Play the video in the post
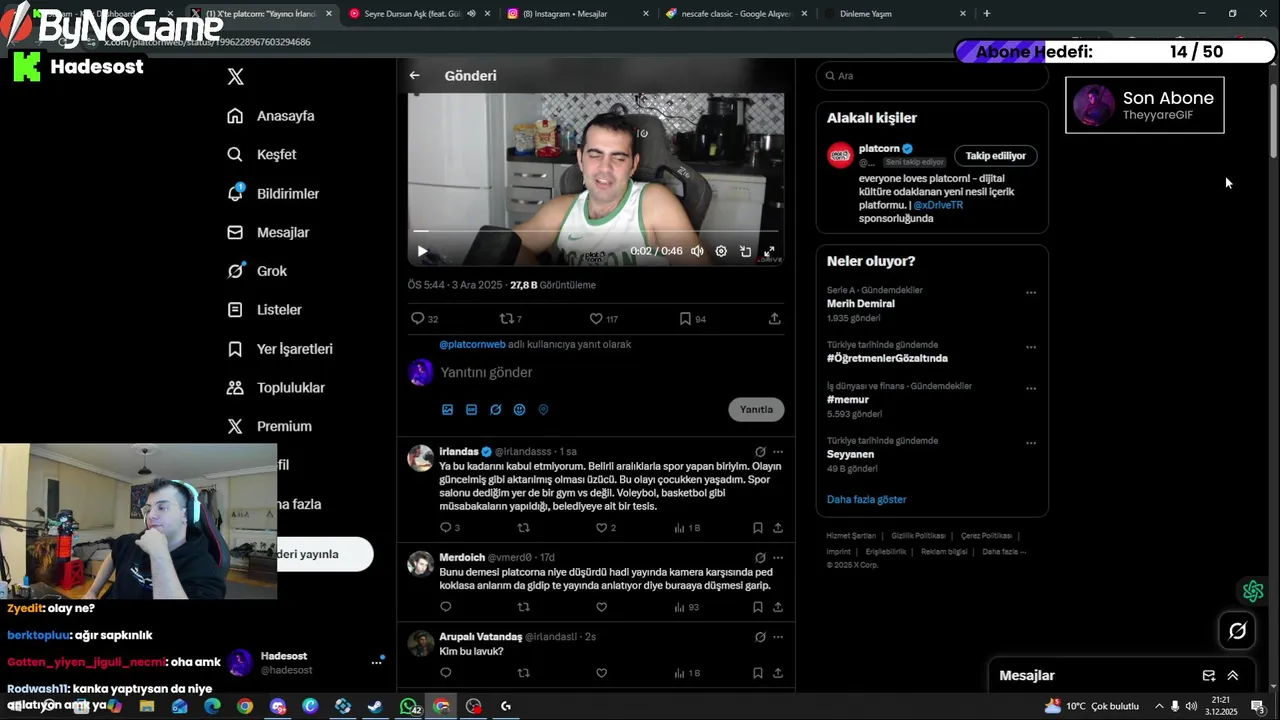 click(422, 251)
